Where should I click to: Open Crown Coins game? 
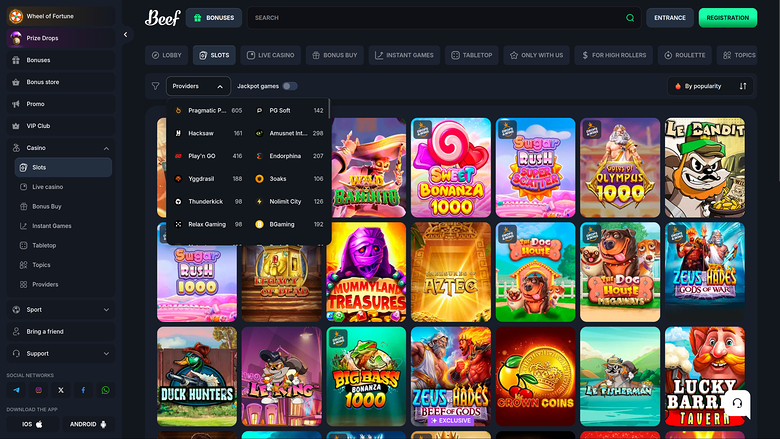click(535, 376)
